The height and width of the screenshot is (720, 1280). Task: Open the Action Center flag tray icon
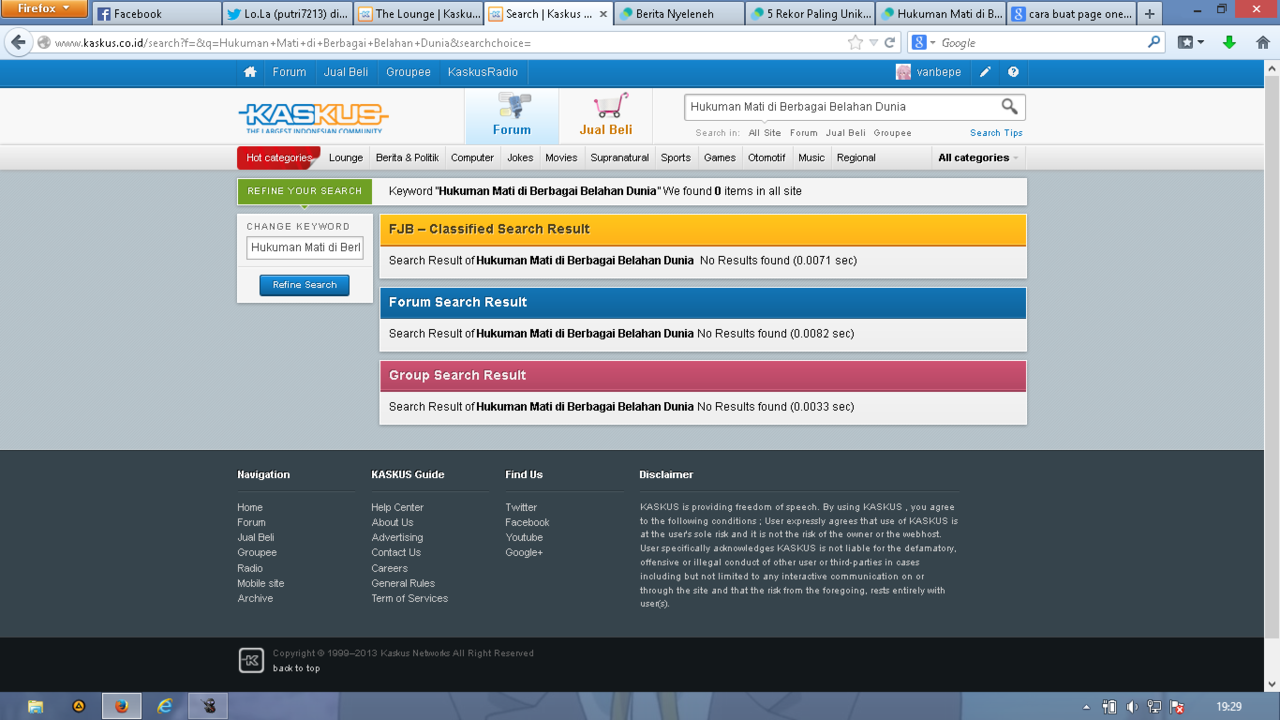click(x=1177, y=707)
